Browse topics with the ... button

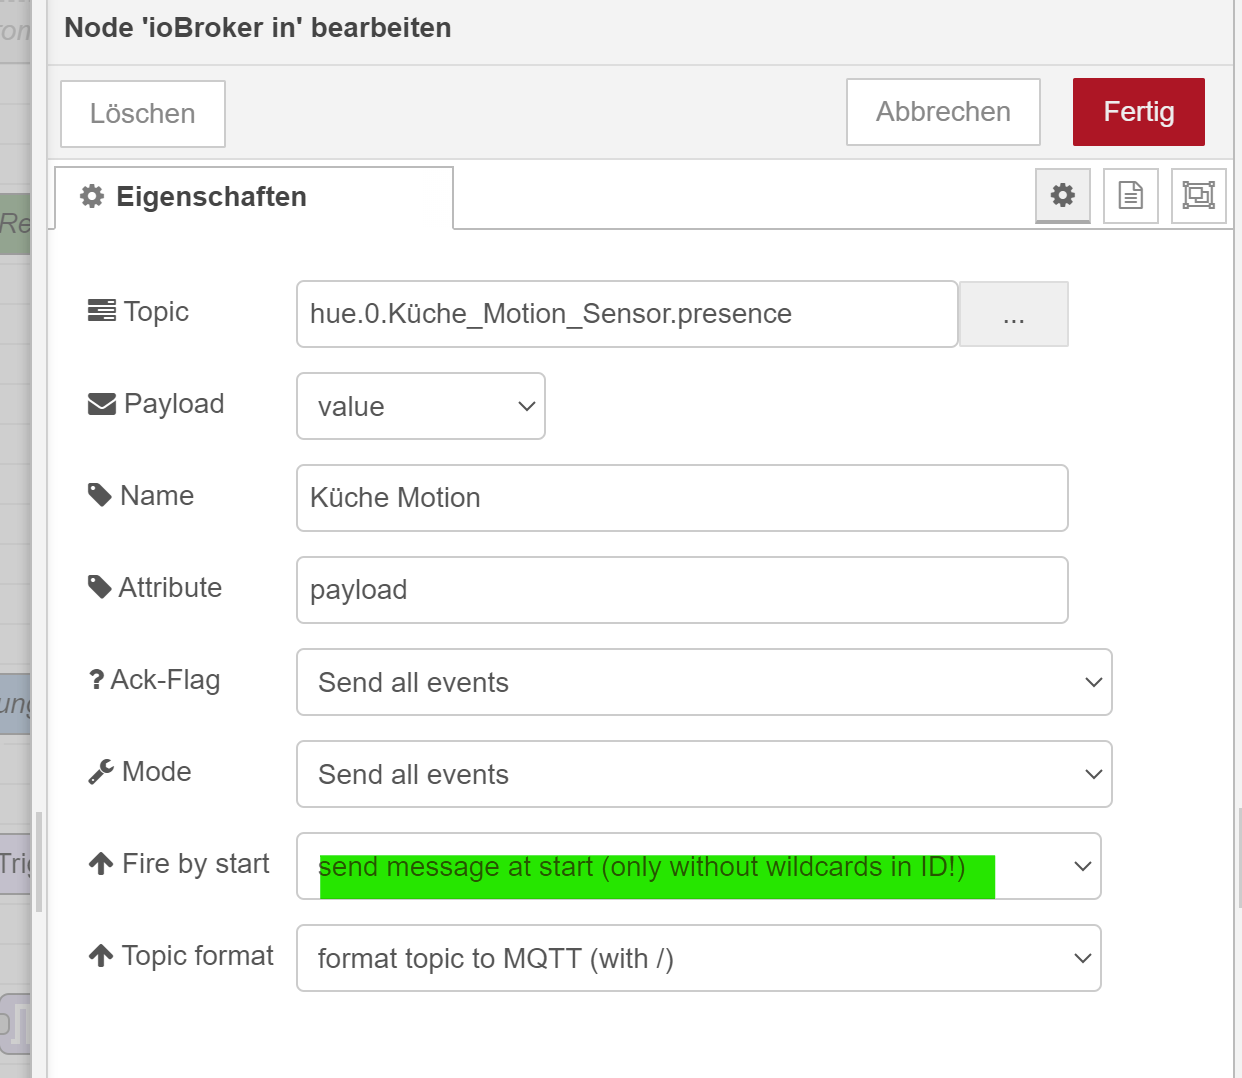pos(1013,314)
